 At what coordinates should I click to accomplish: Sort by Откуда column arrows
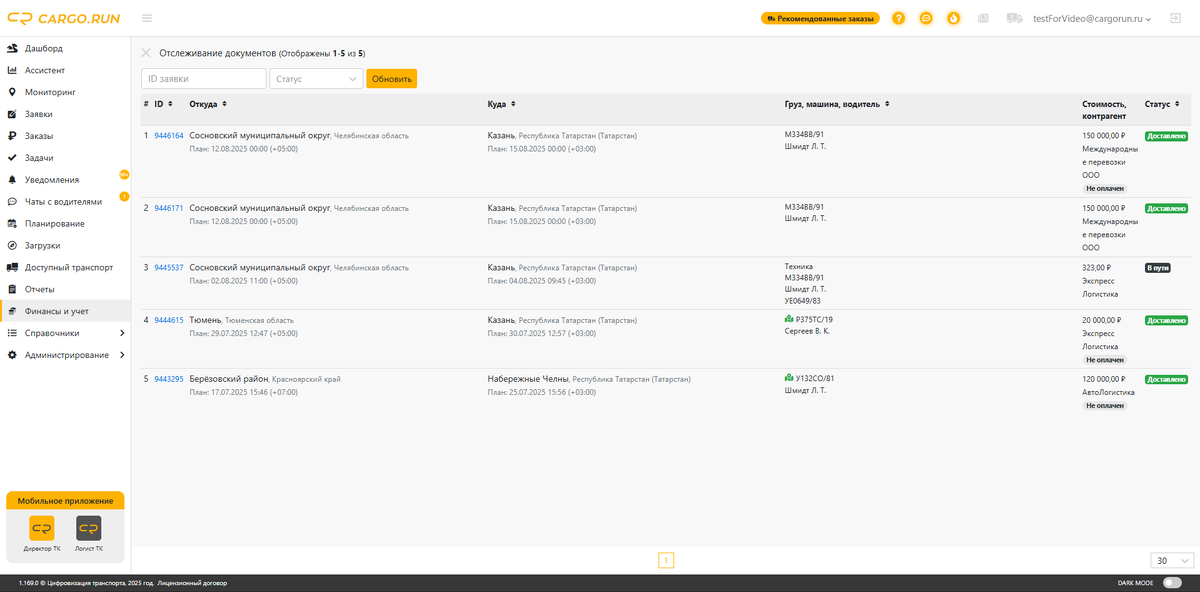[x=224, y=104]
